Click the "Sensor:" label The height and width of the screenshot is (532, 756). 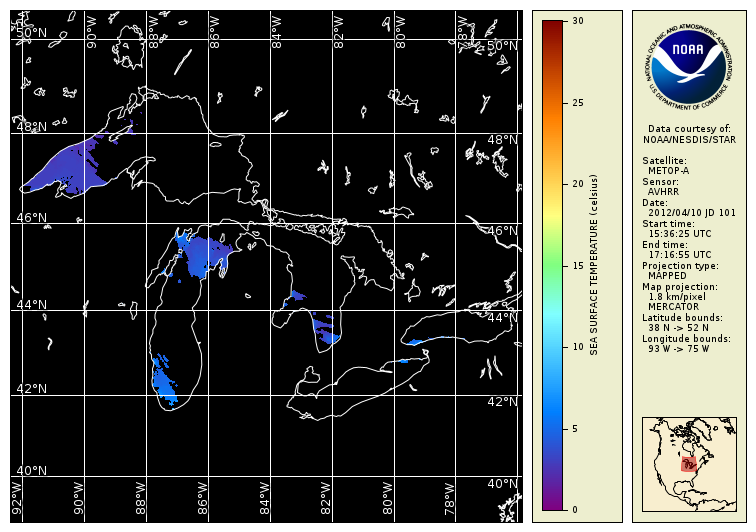660,182
